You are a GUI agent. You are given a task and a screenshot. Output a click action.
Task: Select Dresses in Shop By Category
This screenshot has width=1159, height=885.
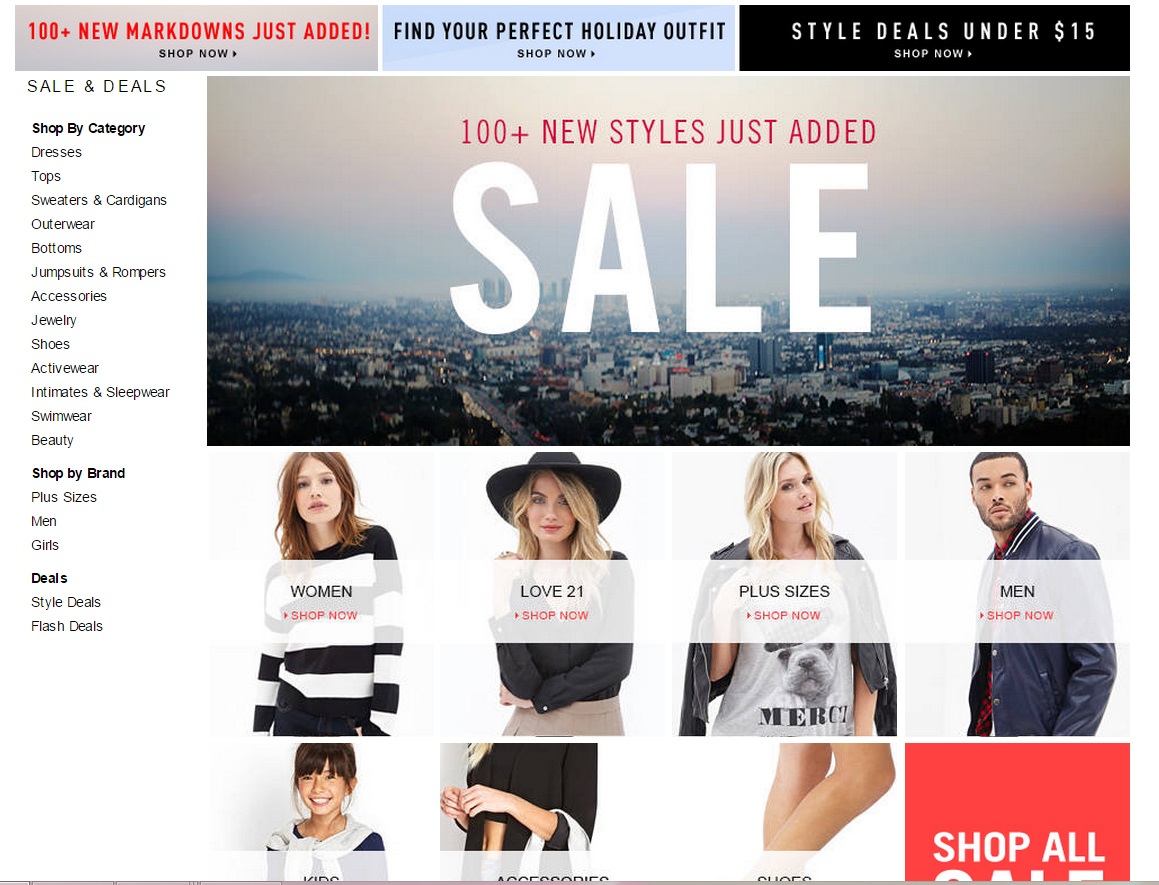56,152
